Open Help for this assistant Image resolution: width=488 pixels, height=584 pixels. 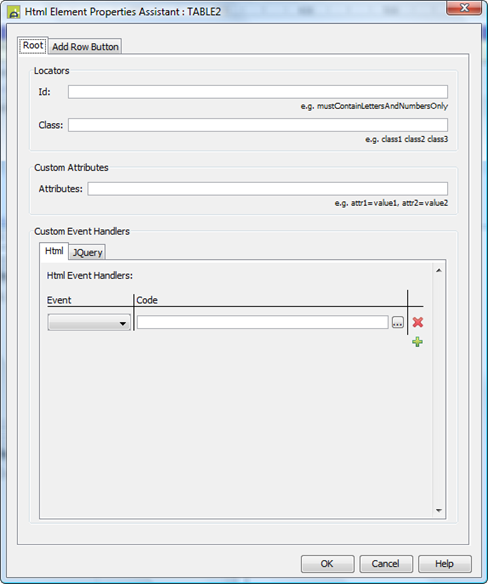coord(444,564)
